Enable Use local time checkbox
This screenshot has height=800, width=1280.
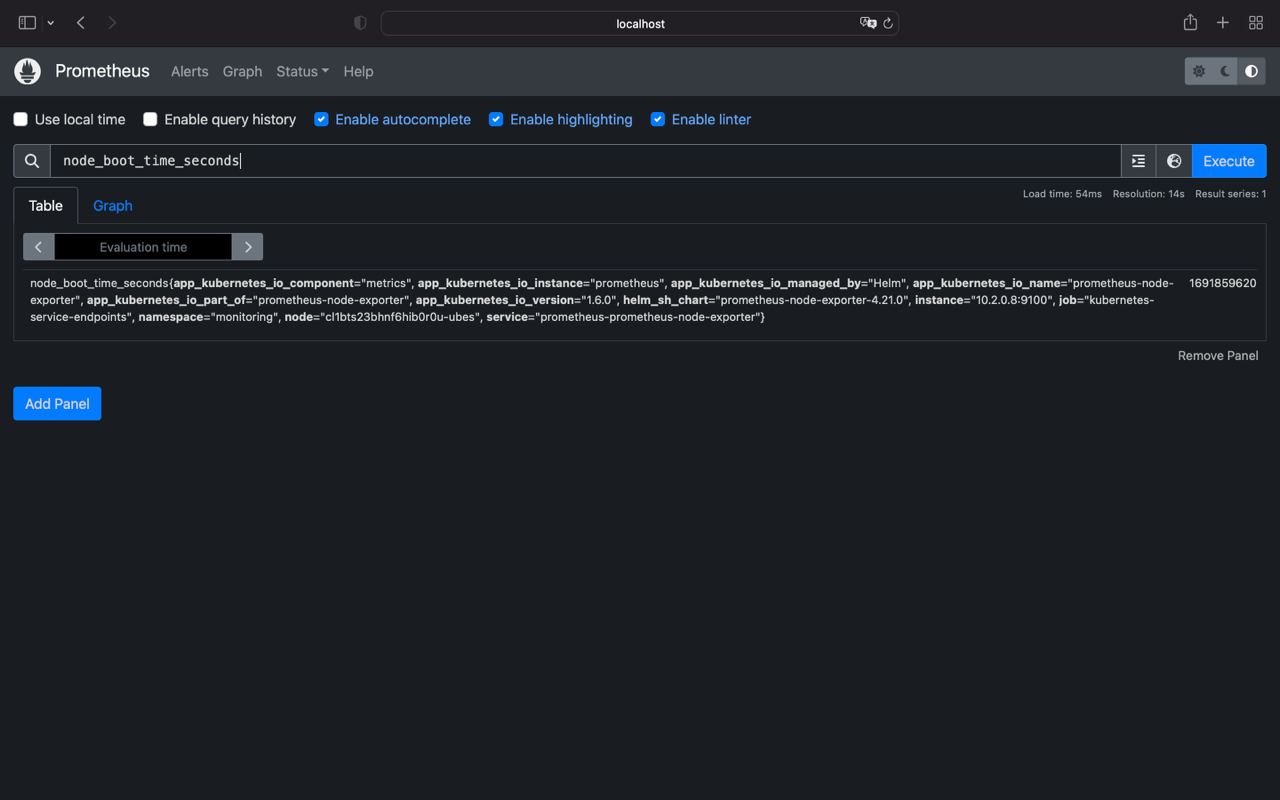click(20, 119)
